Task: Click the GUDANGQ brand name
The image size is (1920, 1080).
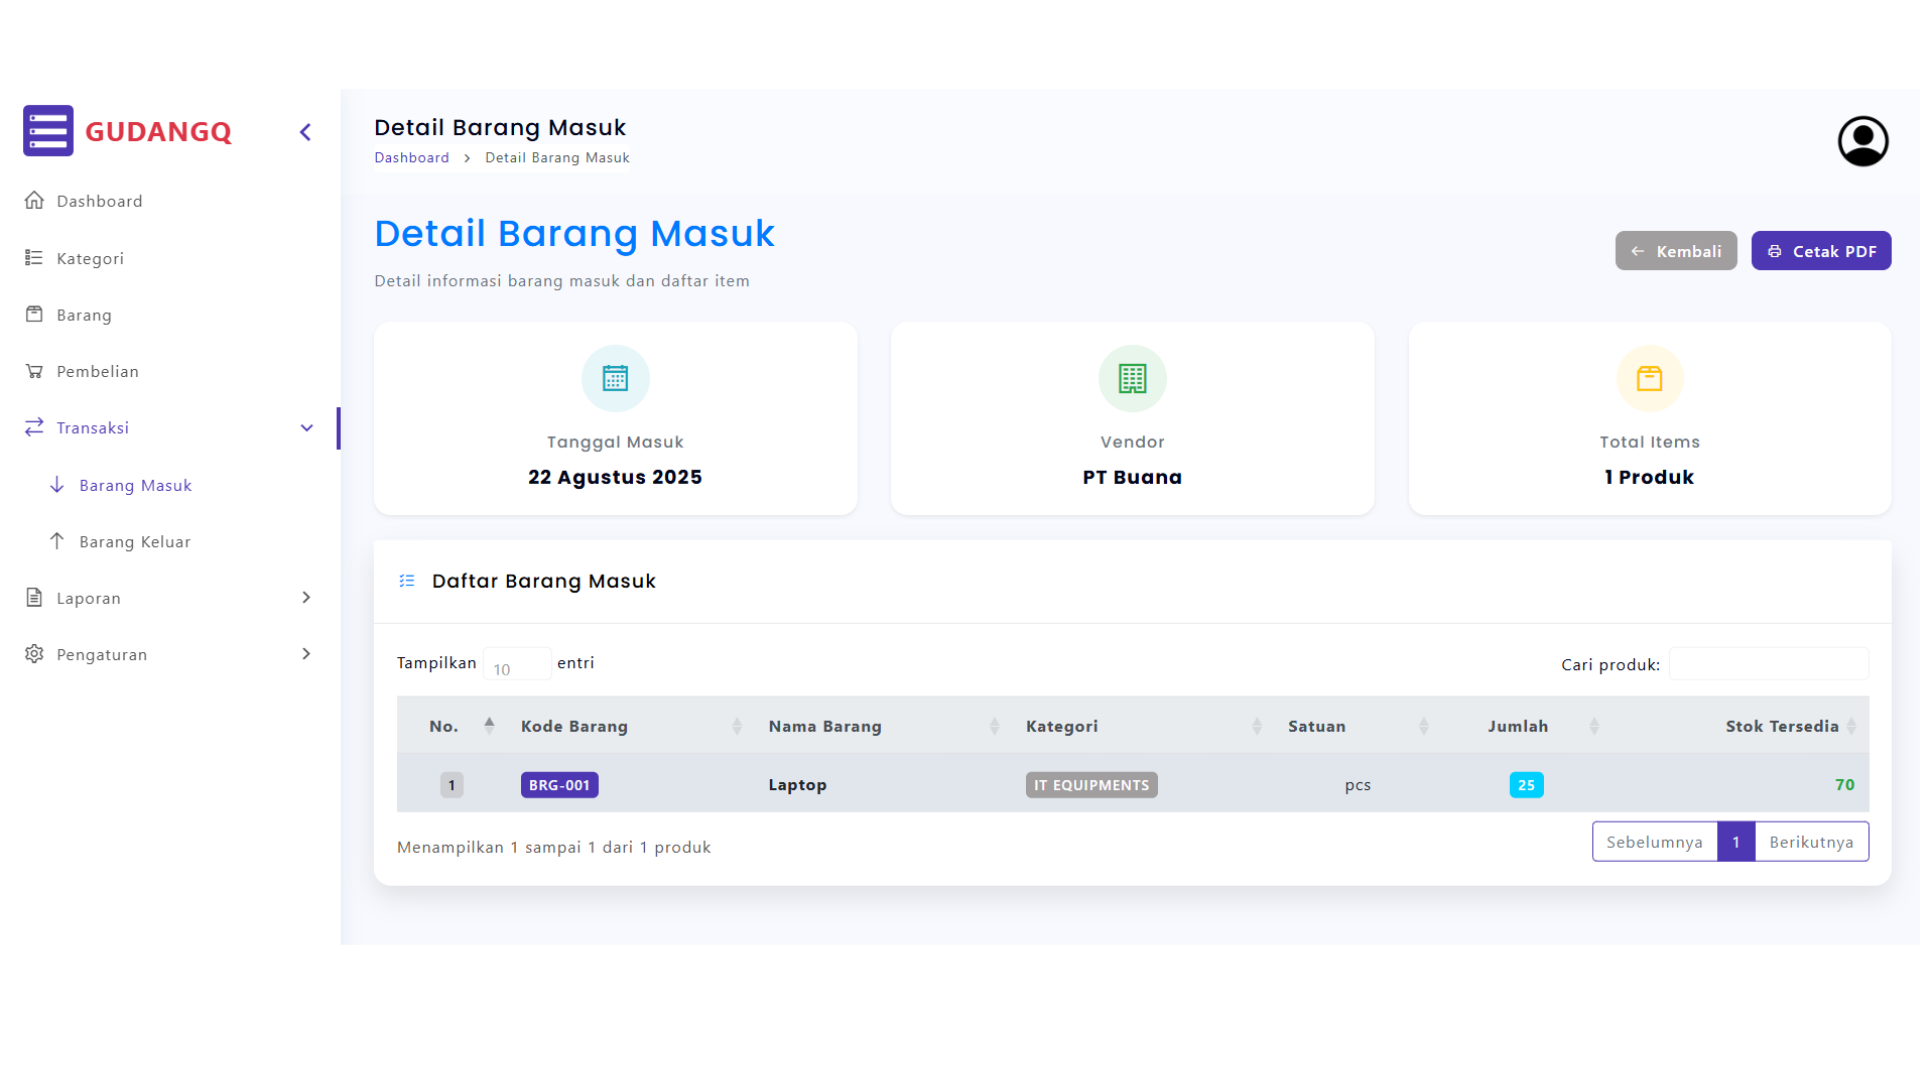Action: click(x=158, y=132)
